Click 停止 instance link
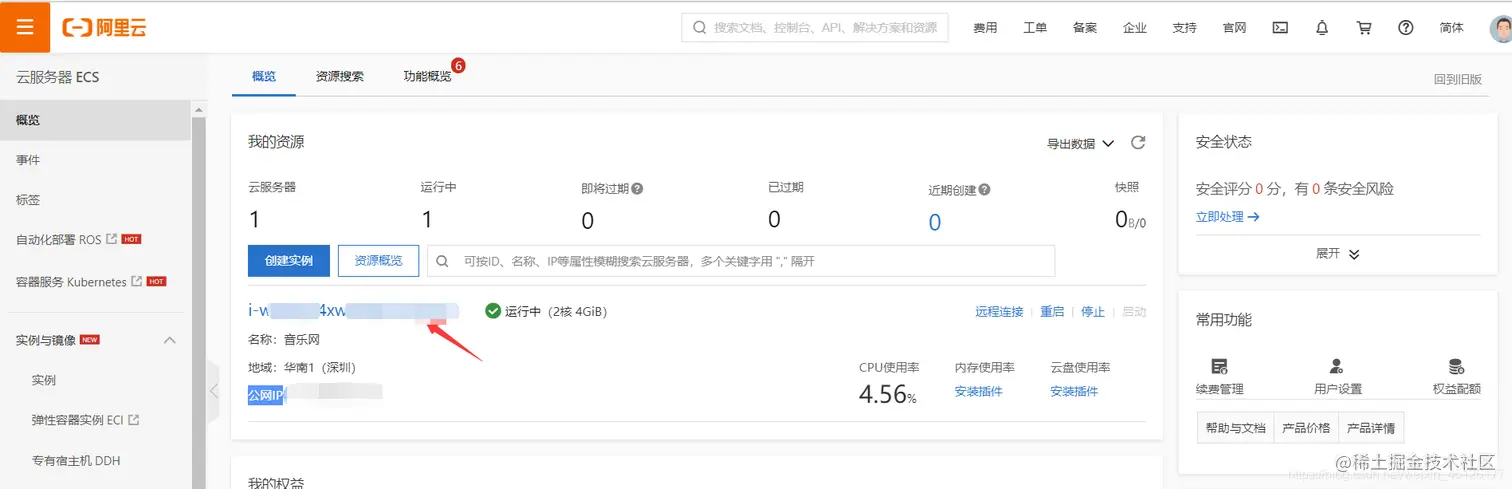Screen dimensions: 1512x489 click(x=1093, y=312)
